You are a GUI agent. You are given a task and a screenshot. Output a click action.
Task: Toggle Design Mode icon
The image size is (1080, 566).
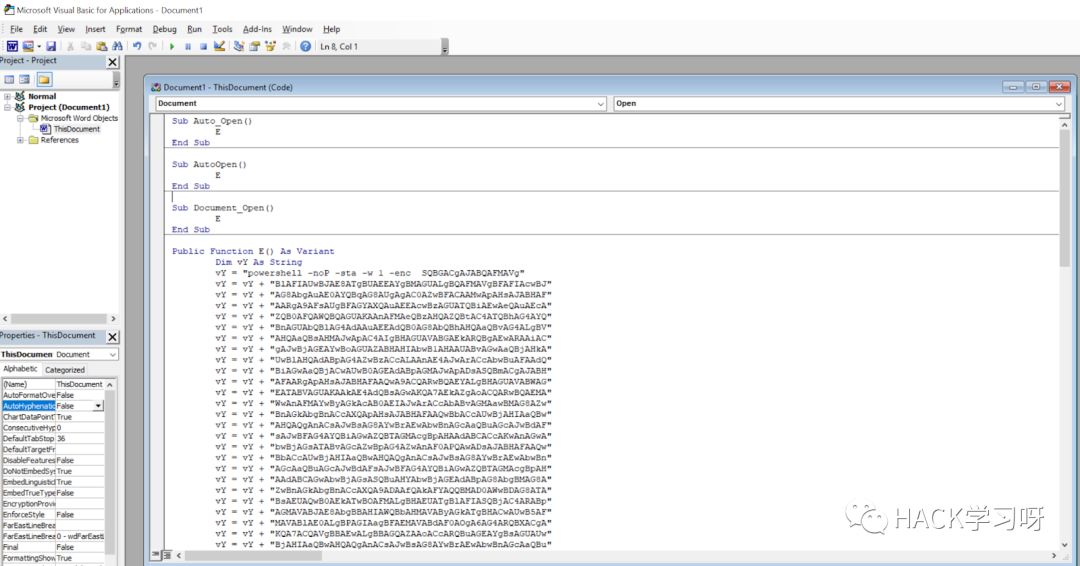click(219, 46)
